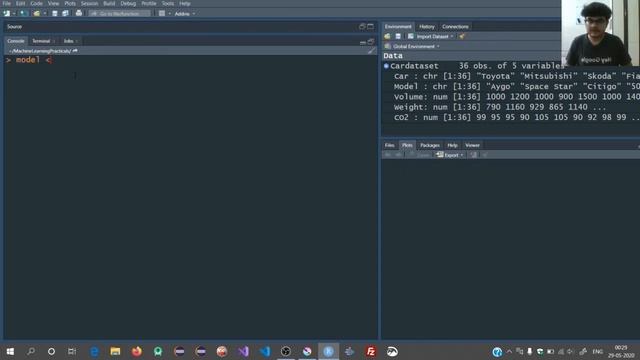
Task: Open the Help menu
Action: coord(185,3)
